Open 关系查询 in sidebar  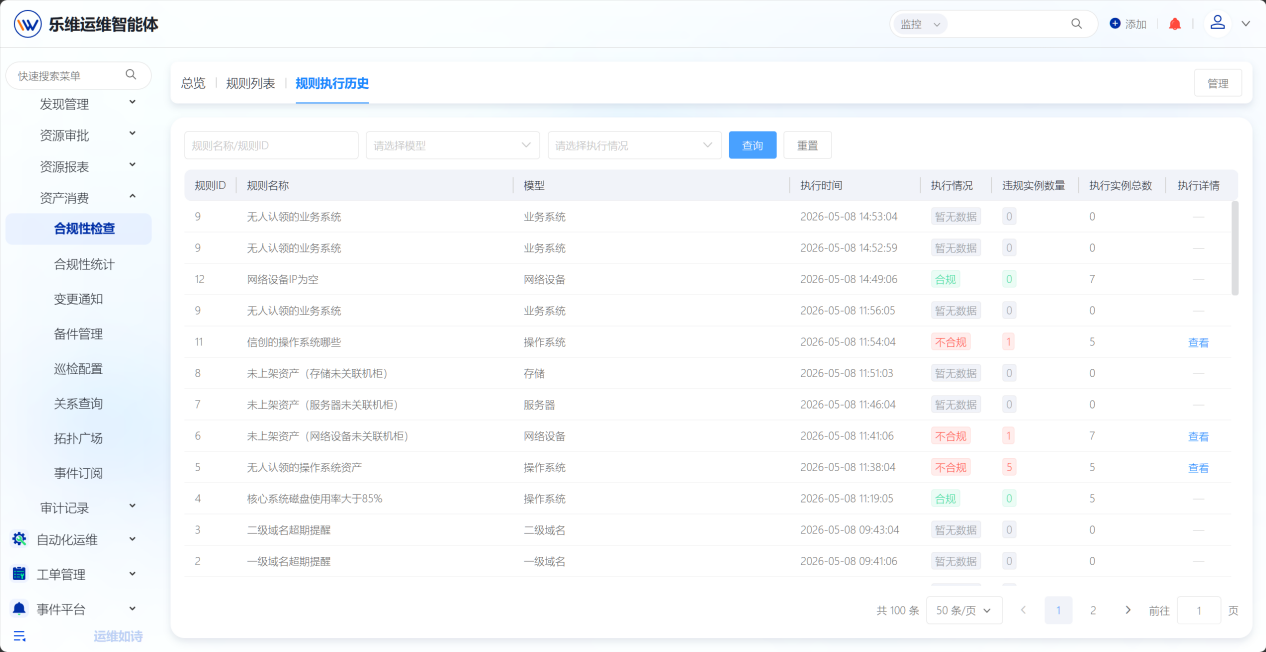pos(79,404)
